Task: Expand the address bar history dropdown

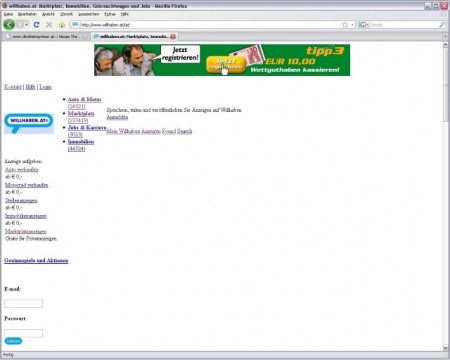Action: 352,25
